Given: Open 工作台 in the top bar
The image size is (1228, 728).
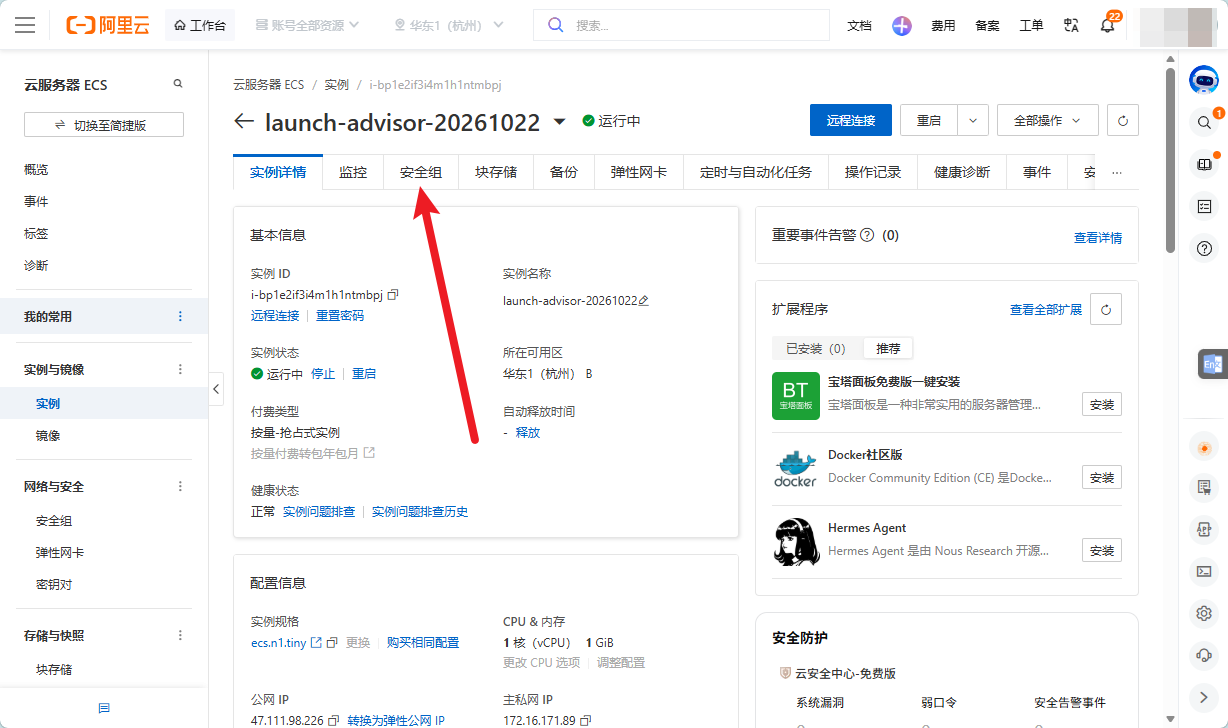Looking at the screenshot, I should [200, 25].
